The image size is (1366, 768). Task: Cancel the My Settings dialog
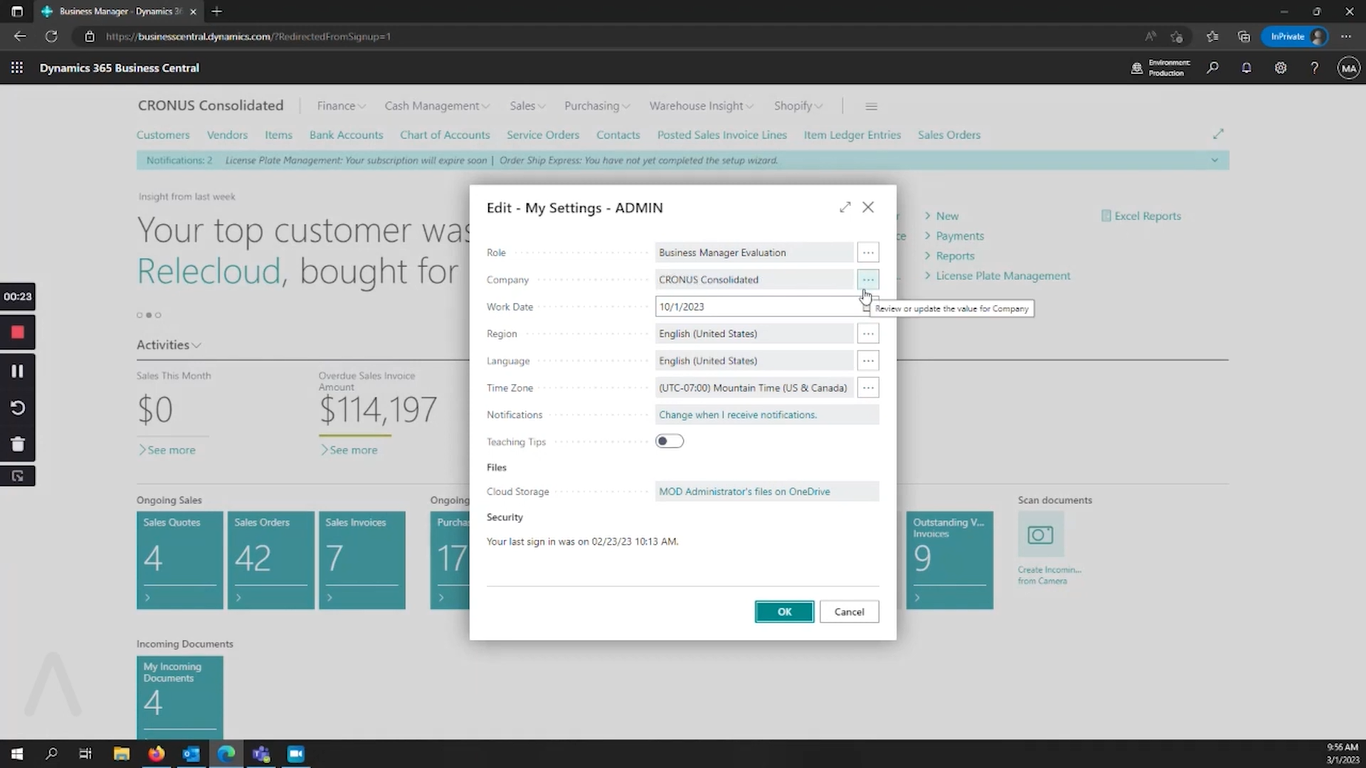[849, 612]
